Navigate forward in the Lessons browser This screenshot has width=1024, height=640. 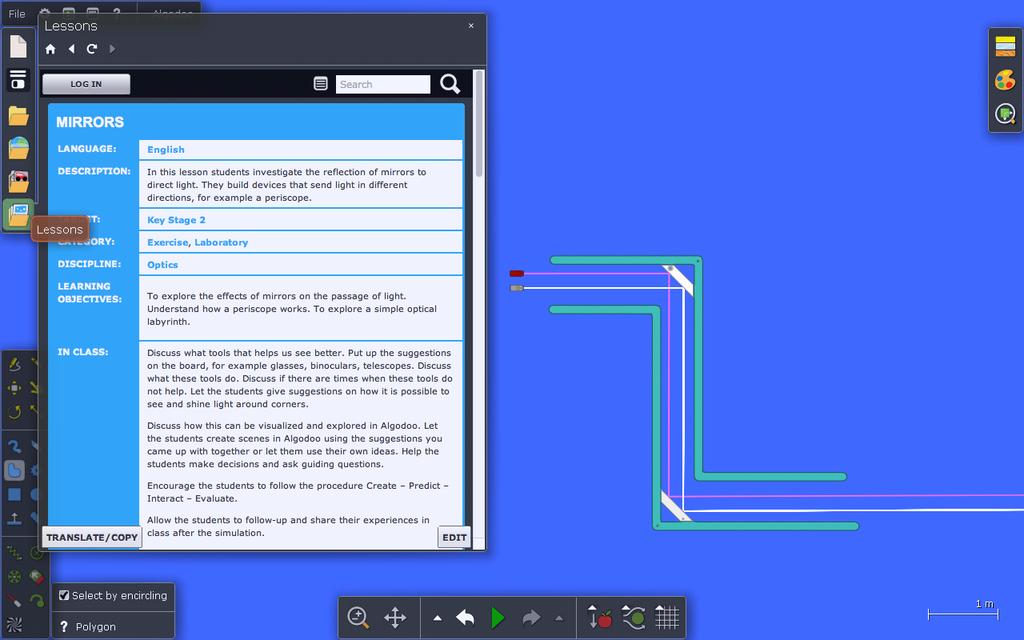[112, 49]
